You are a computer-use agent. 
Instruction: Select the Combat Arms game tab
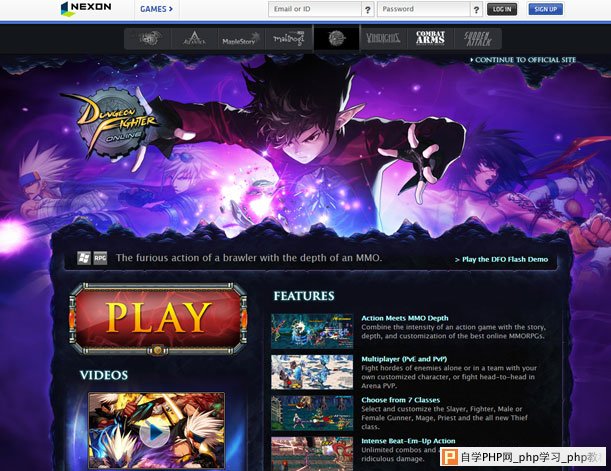(x=430, y=38)
